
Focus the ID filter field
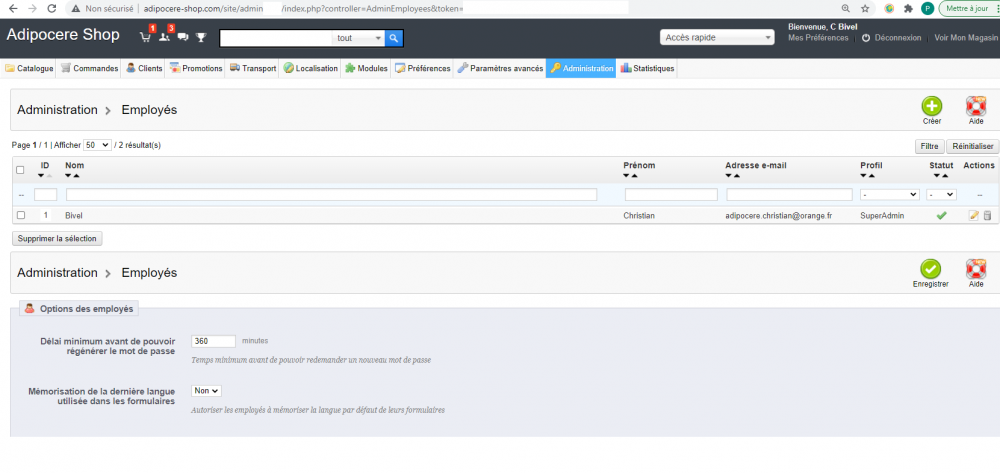point(45,194)
